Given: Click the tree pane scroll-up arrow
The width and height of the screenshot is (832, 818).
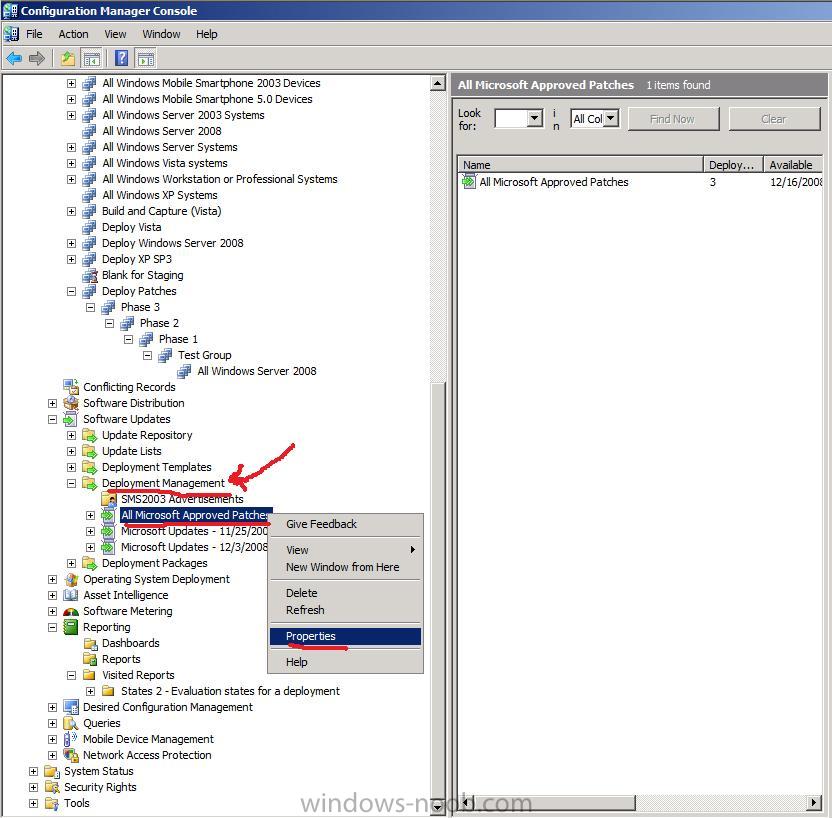Looking at the screenshot, I should (x=438, y=83).
